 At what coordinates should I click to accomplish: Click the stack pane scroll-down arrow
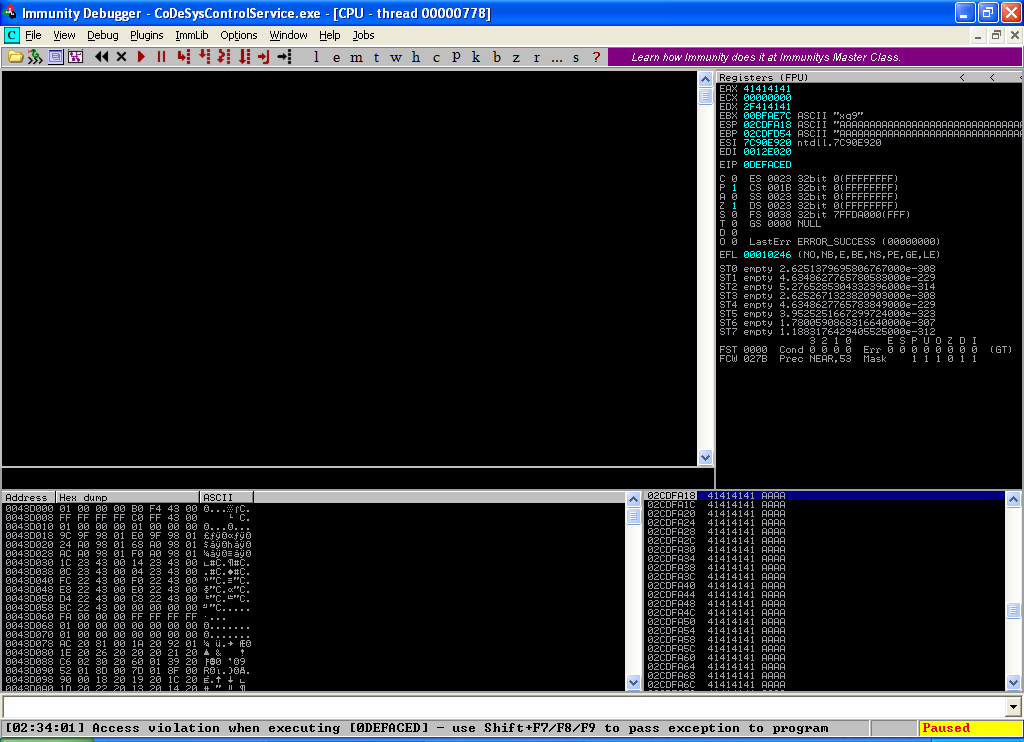pos(1014,682)
